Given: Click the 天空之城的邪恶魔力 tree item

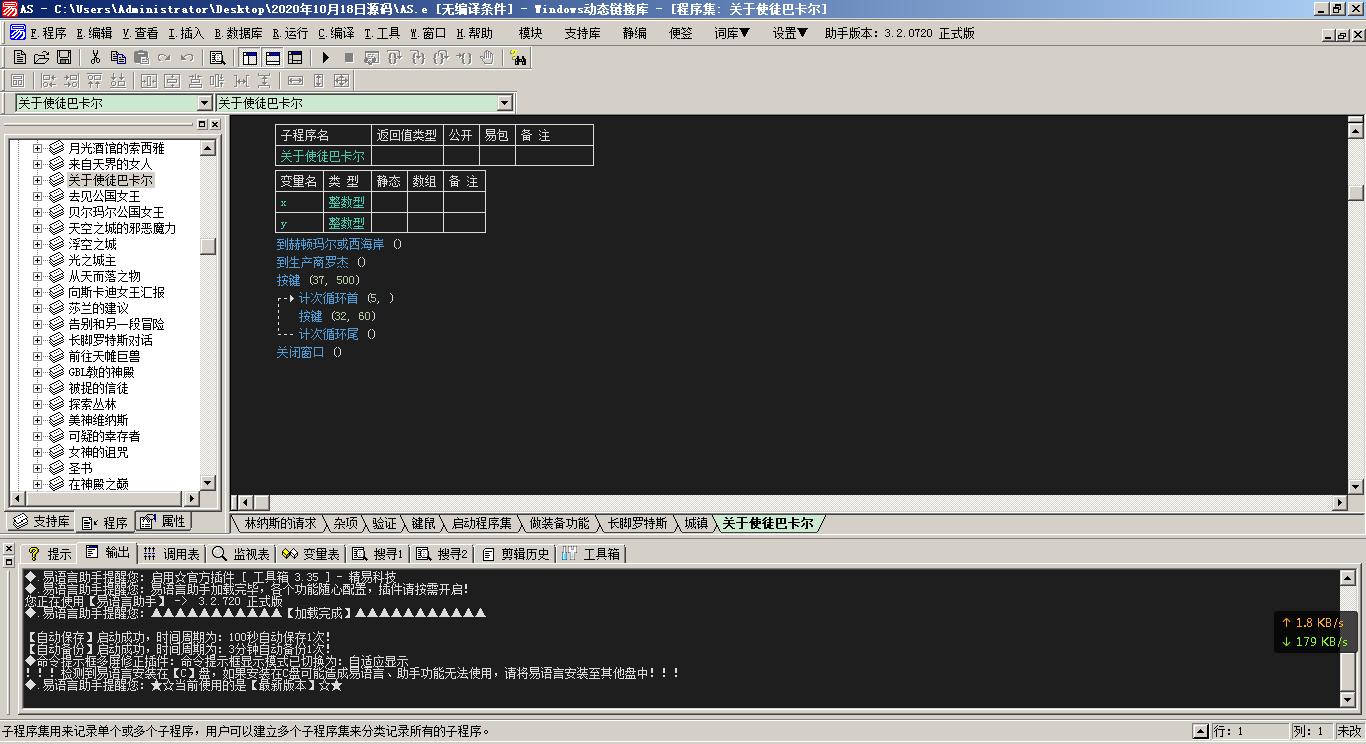Looking at the screenshot, I should click(x=122, y=228).
